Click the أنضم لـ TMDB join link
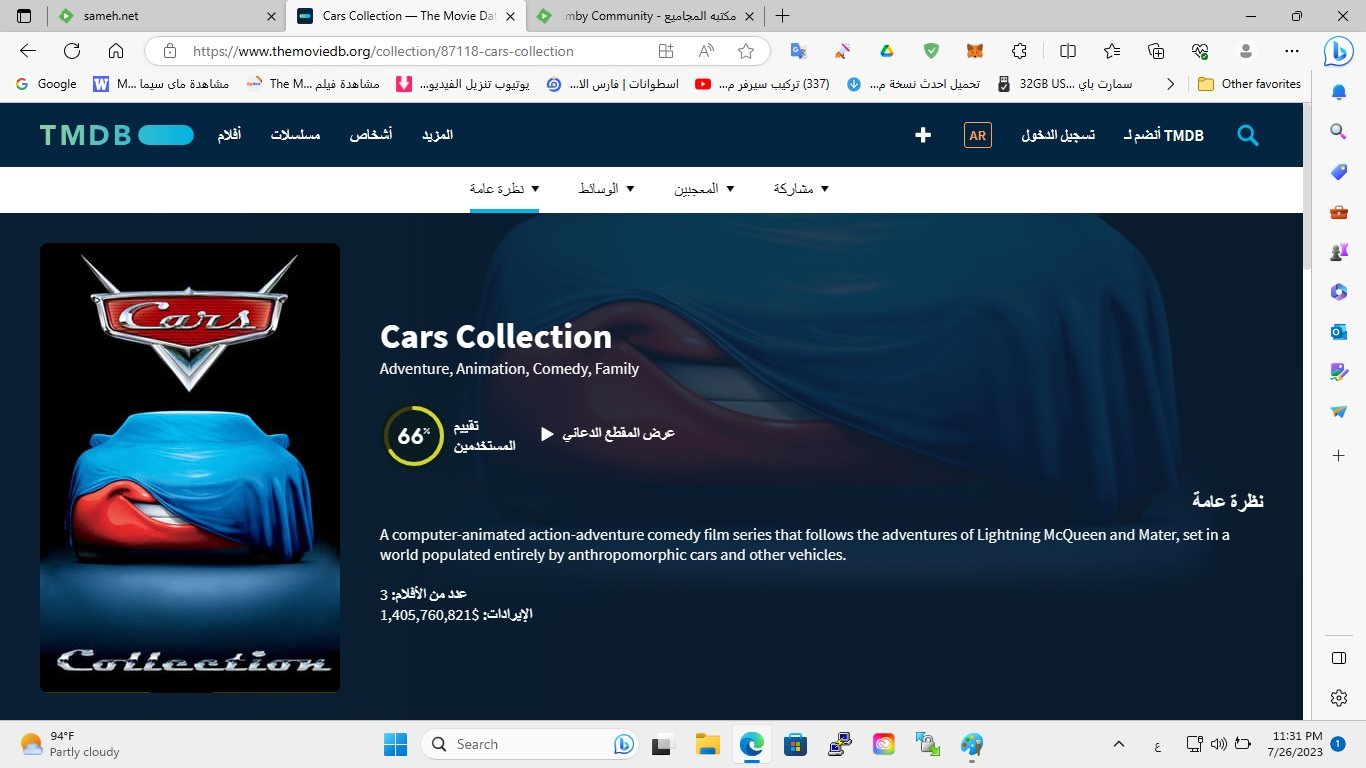 coord(1164,135)
